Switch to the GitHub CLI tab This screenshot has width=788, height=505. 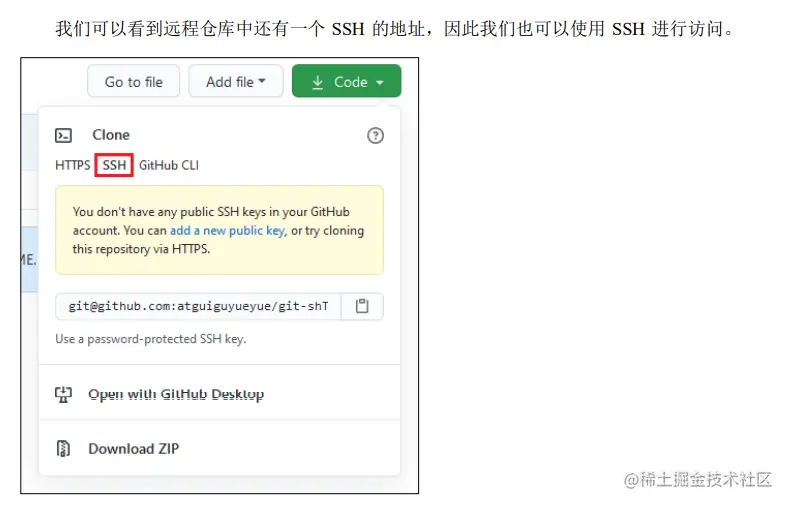[169, 165]
